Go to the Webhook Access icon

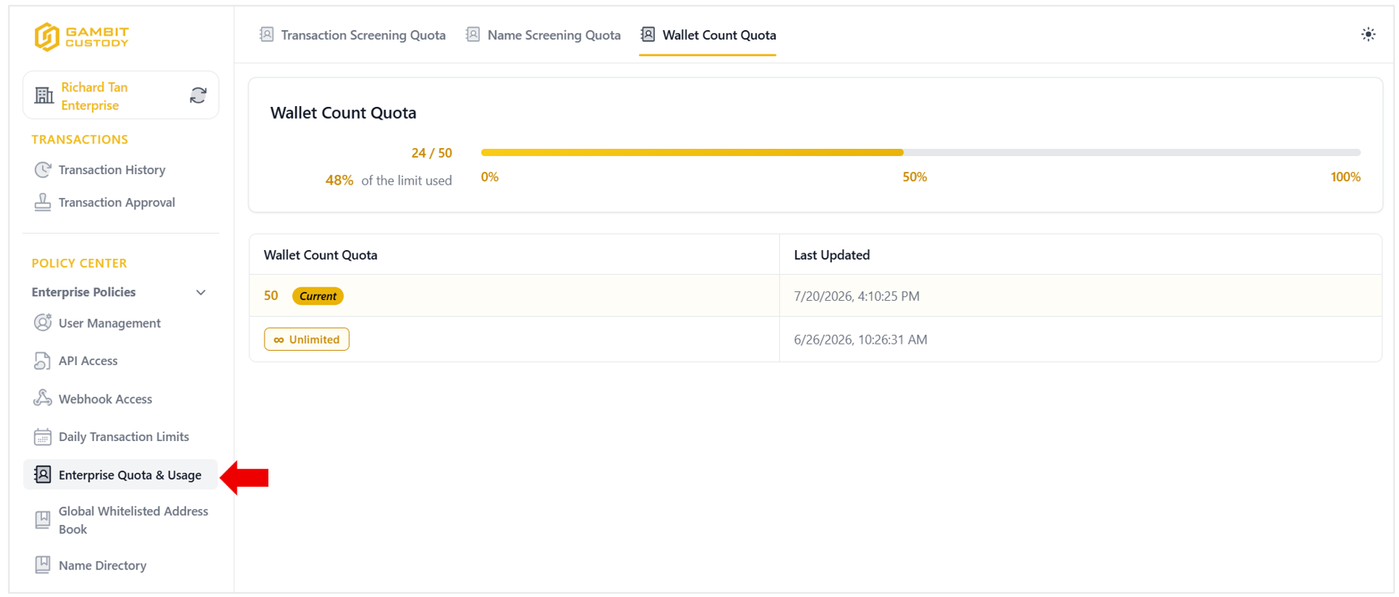coord(43,399)
